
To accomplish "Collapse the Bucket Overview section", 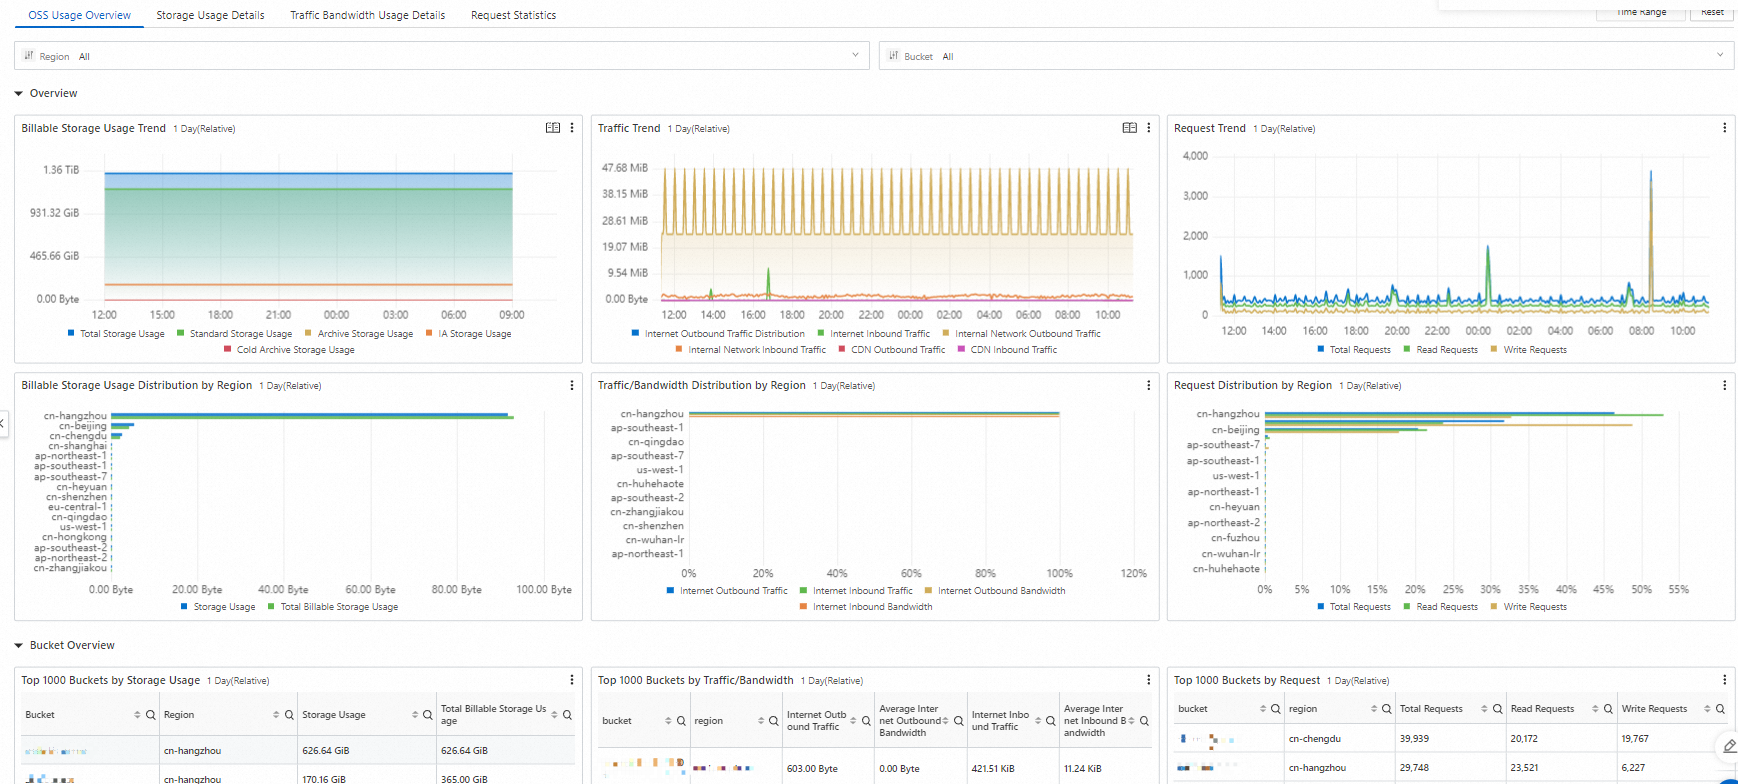I will click(x=19, y=645).
